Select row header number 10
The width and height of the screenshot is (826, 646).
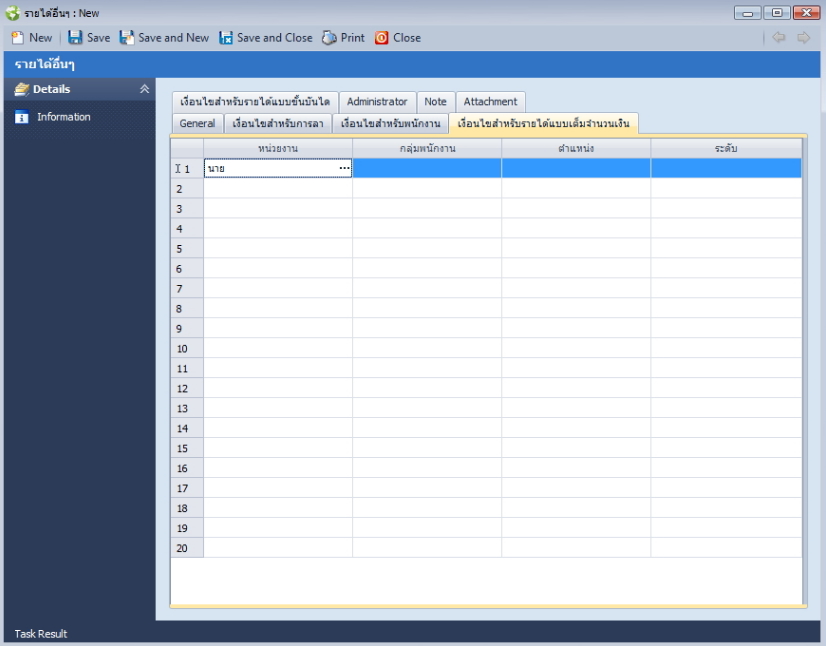[187, 349]
